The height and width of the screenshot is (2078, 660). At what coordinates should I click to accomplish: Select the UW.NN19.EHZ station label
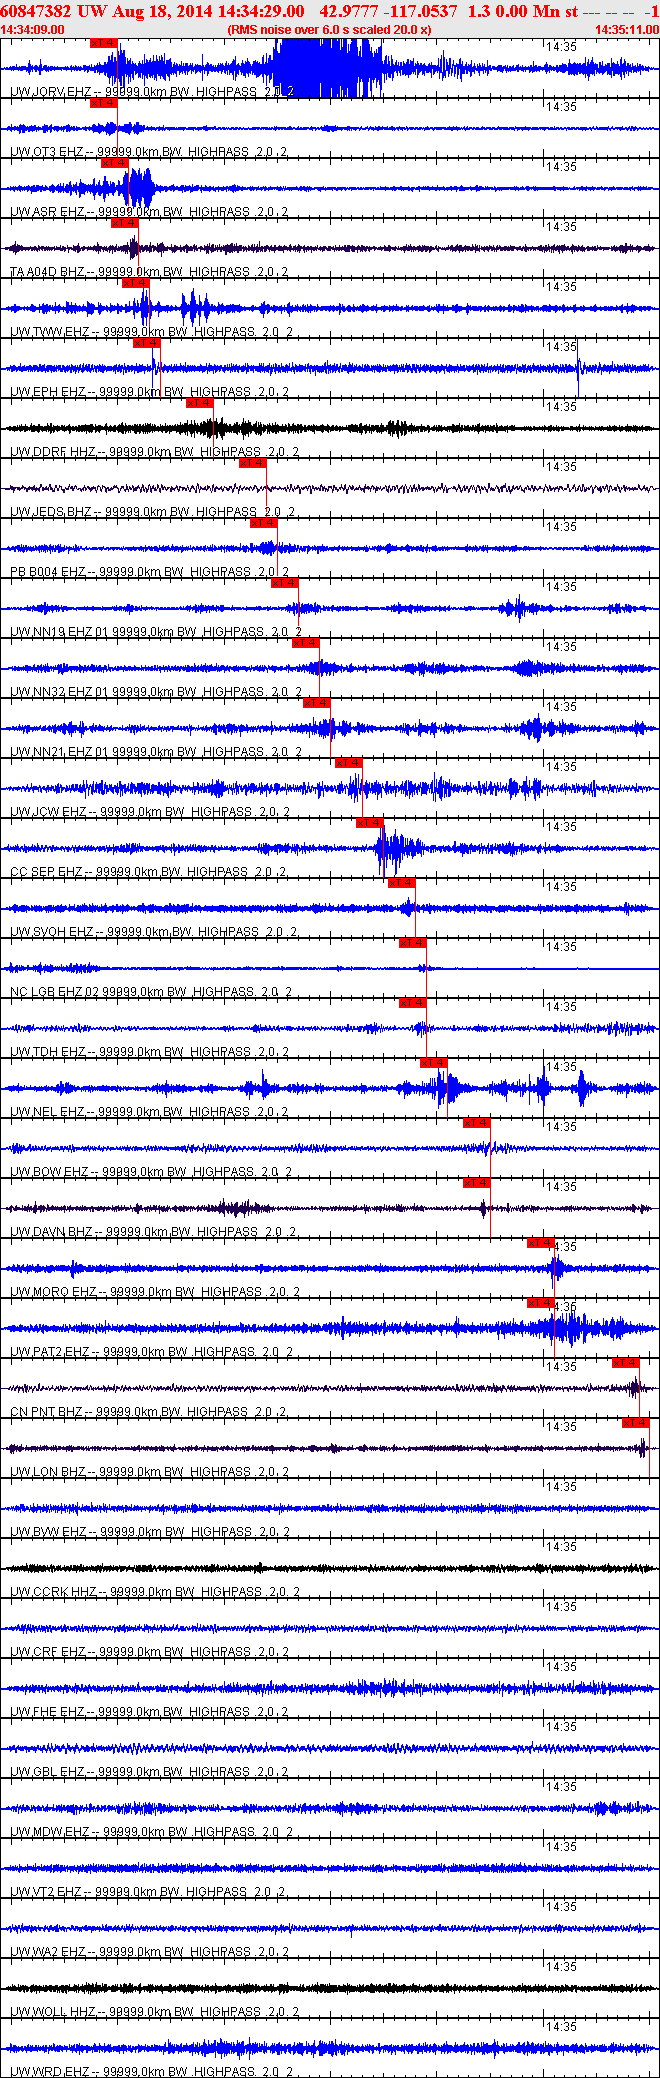(x=156, y=632)
